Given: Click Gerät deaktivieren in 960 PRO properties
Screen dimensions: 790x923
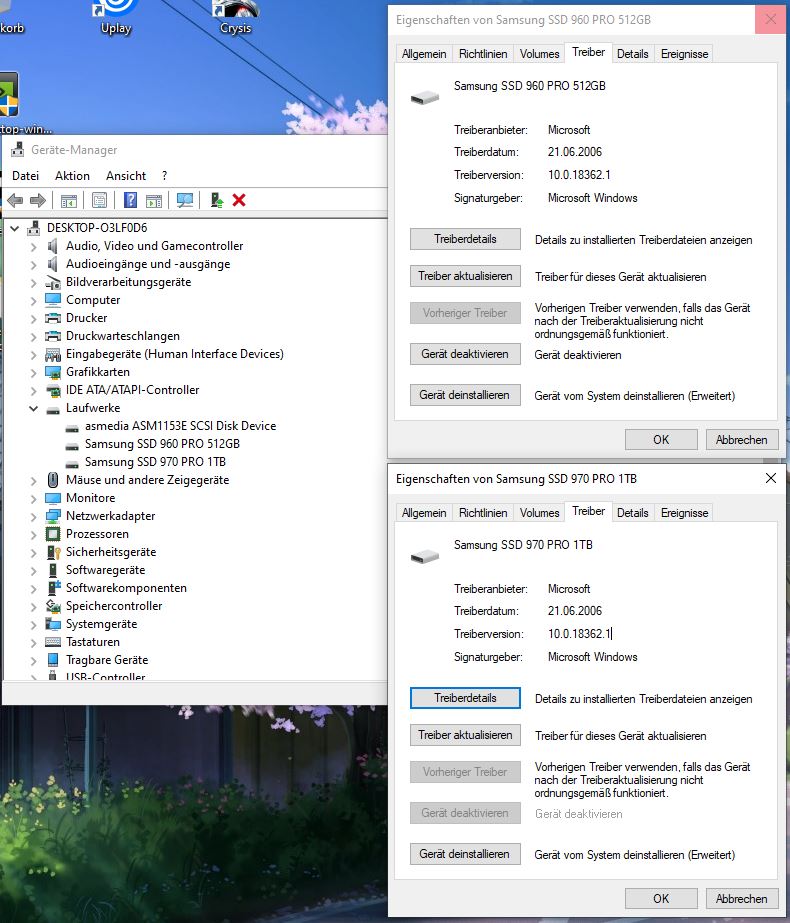Looking at the screenshot, I should [465, 354].
